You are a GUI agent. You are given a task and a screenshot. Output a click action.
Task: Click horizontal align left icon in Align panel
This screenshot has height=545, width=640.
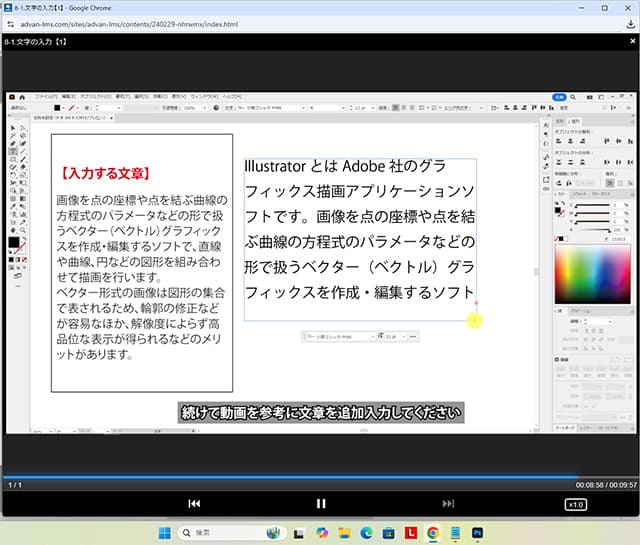(x=558, y=141)
